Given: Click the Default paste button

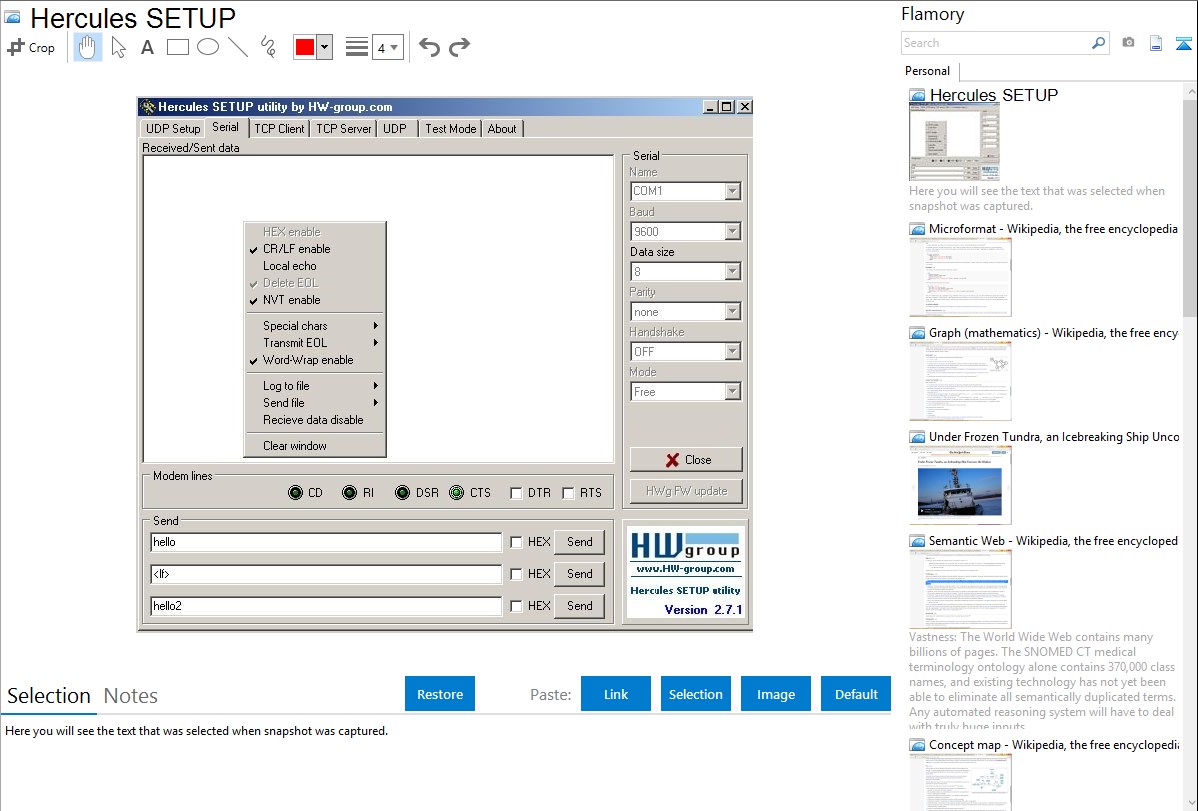Looking at the screenshot, I should pyautogui.click(x=856, y=694).
